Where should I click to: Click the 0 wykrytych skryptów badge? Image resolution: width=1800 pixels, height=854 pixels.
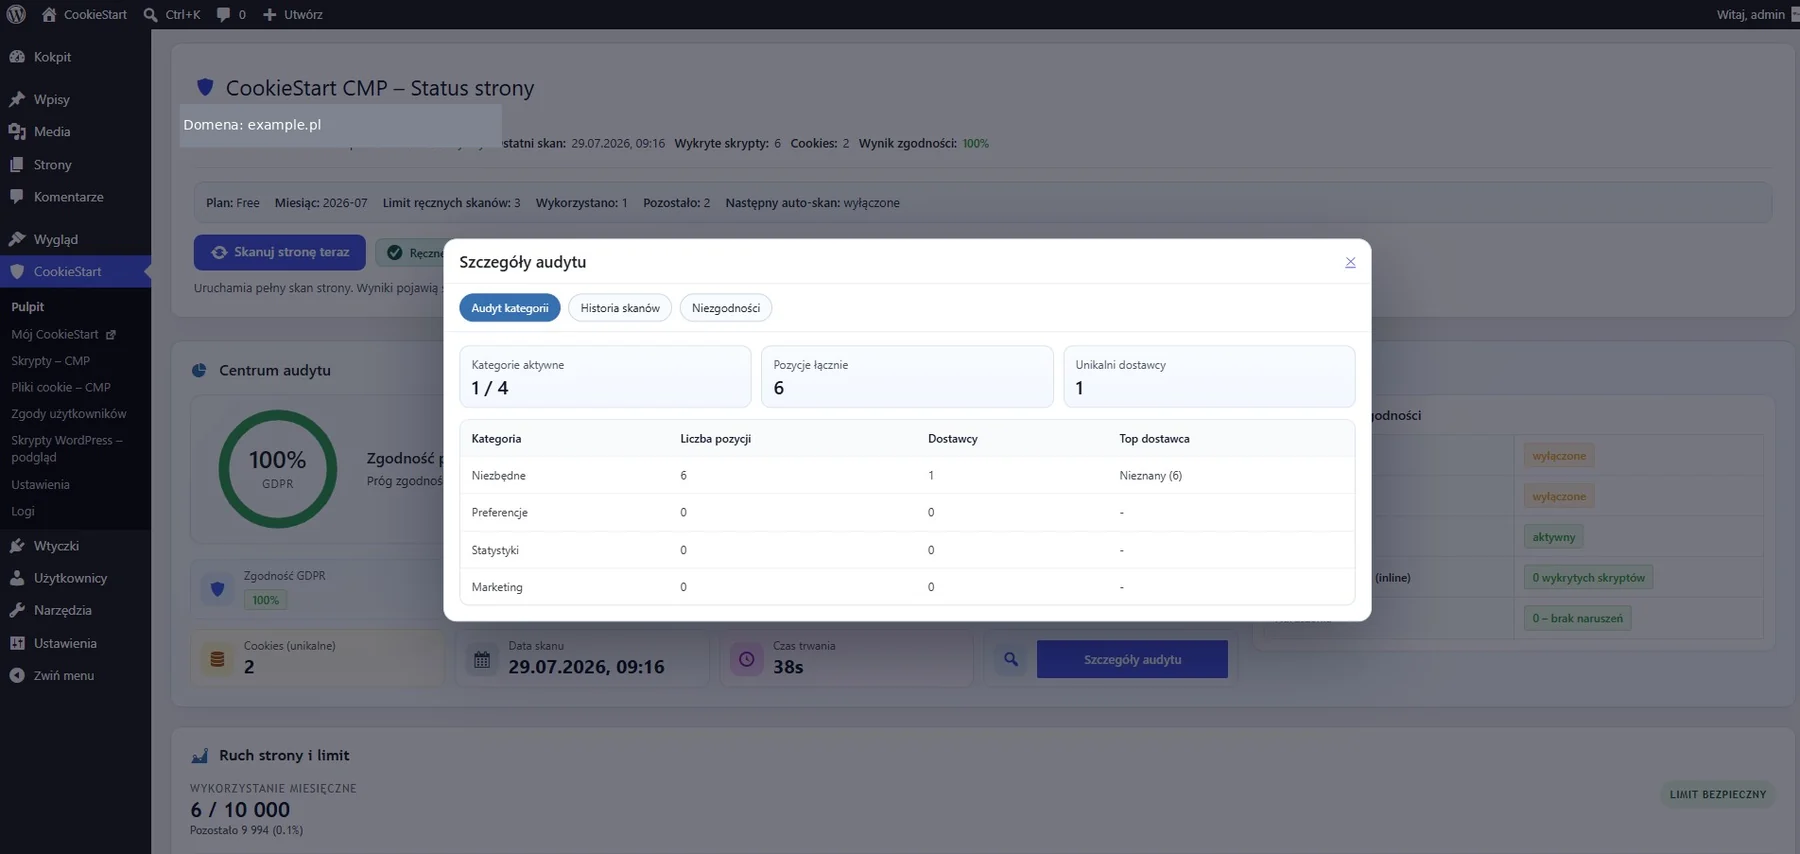1588,577
